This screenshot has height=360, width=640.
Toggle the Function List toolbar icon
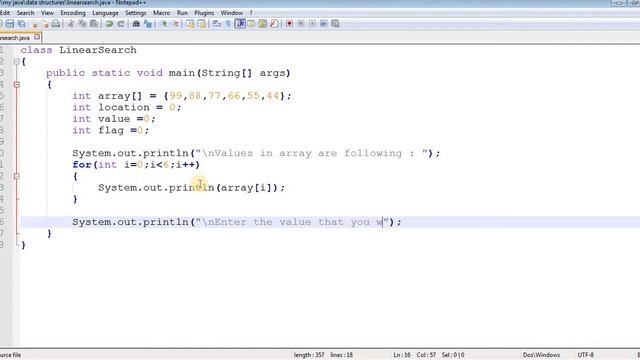coord(274,24)
